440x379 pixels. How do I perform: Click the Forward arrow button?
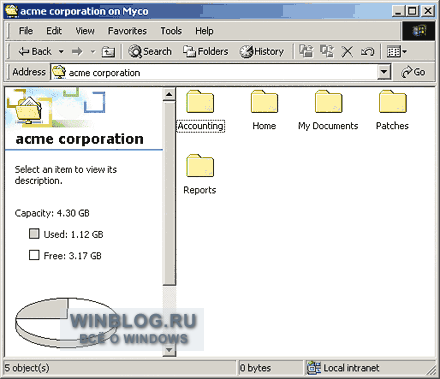pyautogui.click(x=77, y=52)
